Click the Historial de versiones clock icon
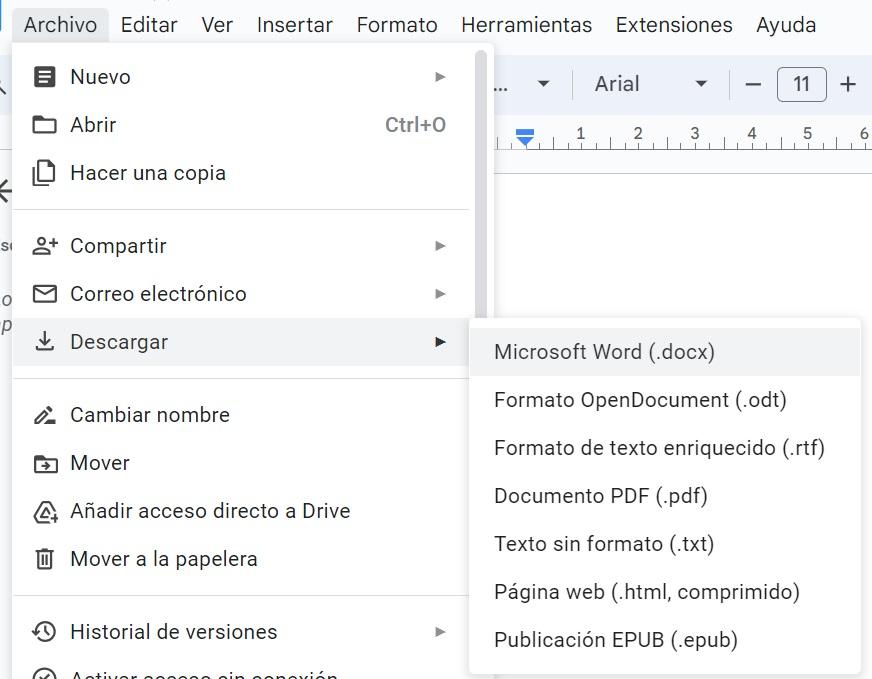 (x=44, y=631)
